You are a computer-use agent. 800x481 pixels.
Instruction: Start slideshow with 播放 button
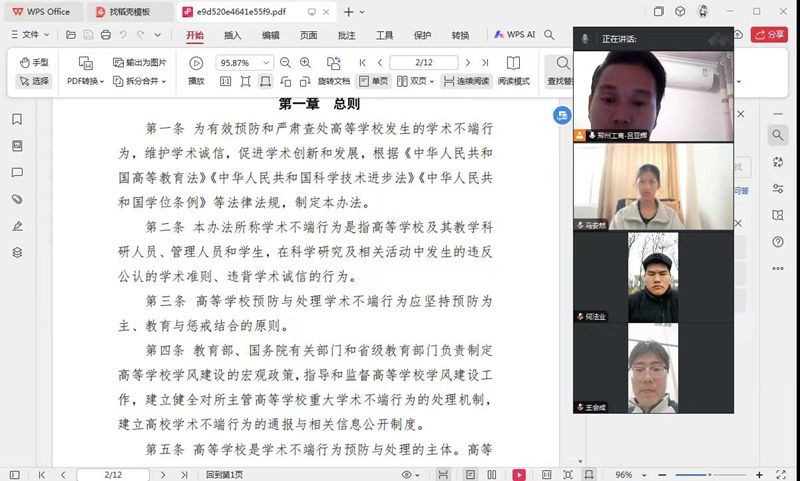pos(196,71)
